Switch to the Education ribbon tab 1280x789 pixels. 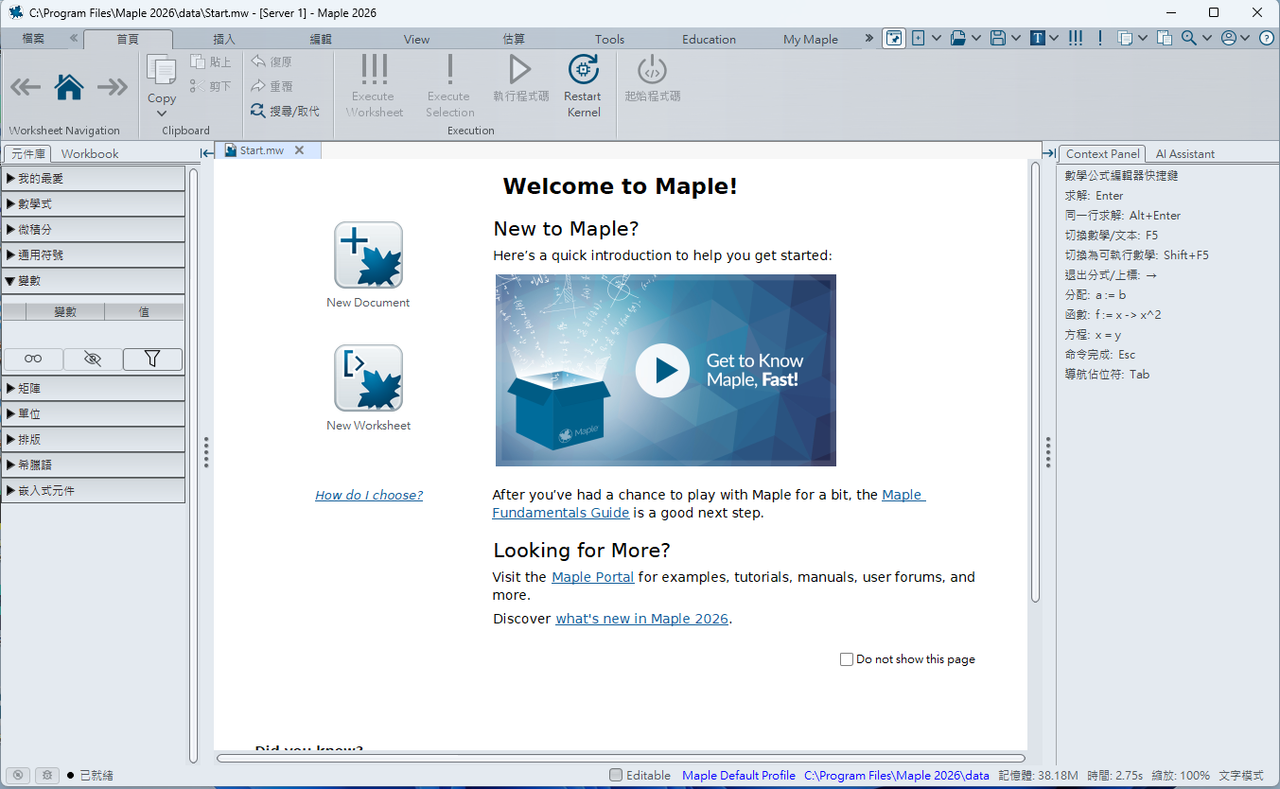[x=709, y=40]
